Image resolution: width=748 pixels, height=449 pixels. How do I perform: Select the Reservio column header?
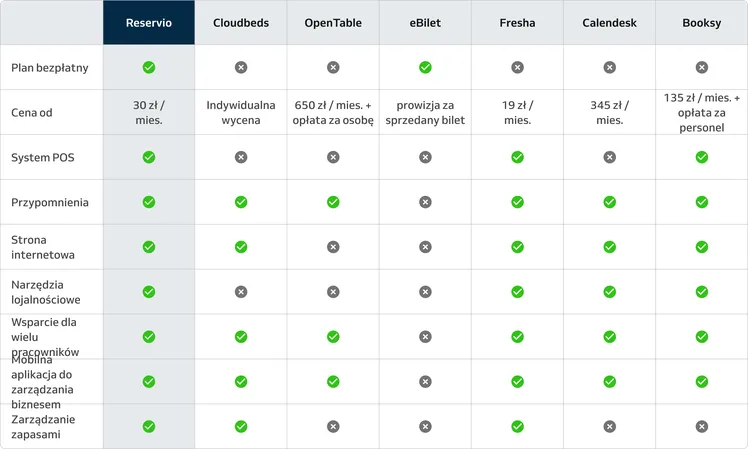(x=149, y=23)
